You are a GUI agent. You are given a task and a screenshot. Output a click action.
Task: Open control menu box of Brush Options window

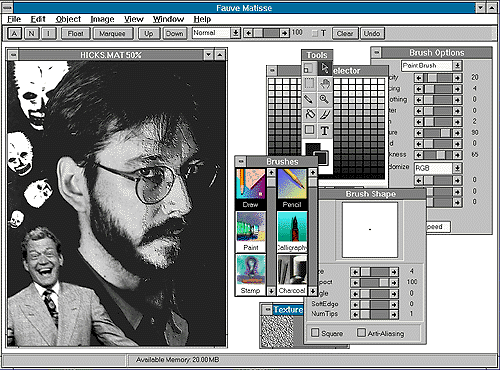coord(376,52)
